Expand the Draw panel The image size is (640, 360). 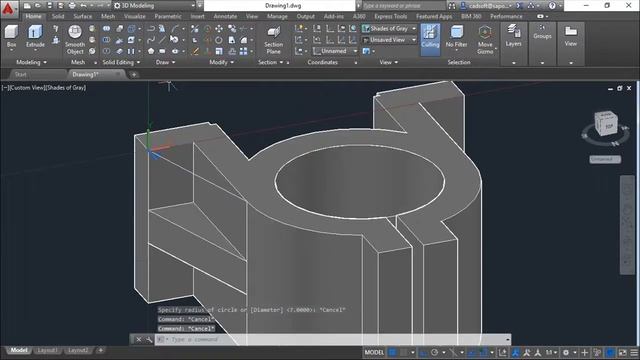click(x=165, y=62)
